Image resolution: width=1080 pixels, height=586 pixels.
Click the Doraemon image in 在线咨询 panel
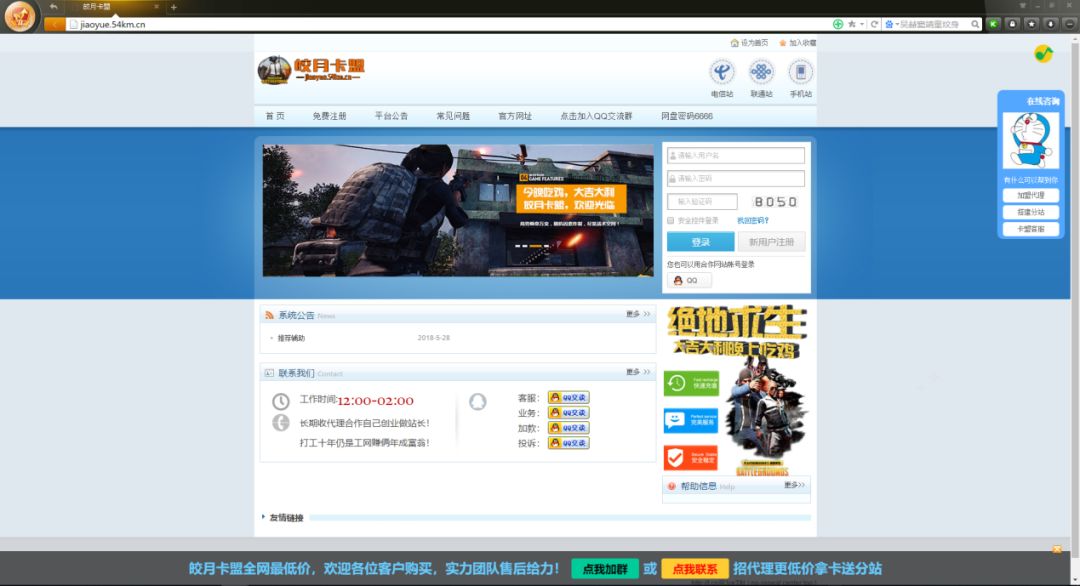coord(1030,140)
